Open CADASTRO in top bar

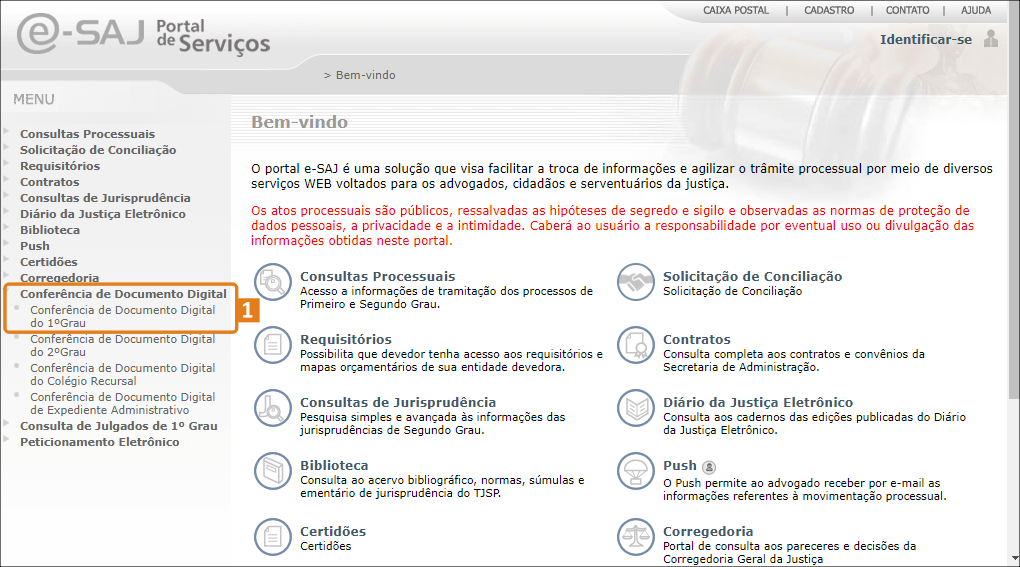click(829, 10)
